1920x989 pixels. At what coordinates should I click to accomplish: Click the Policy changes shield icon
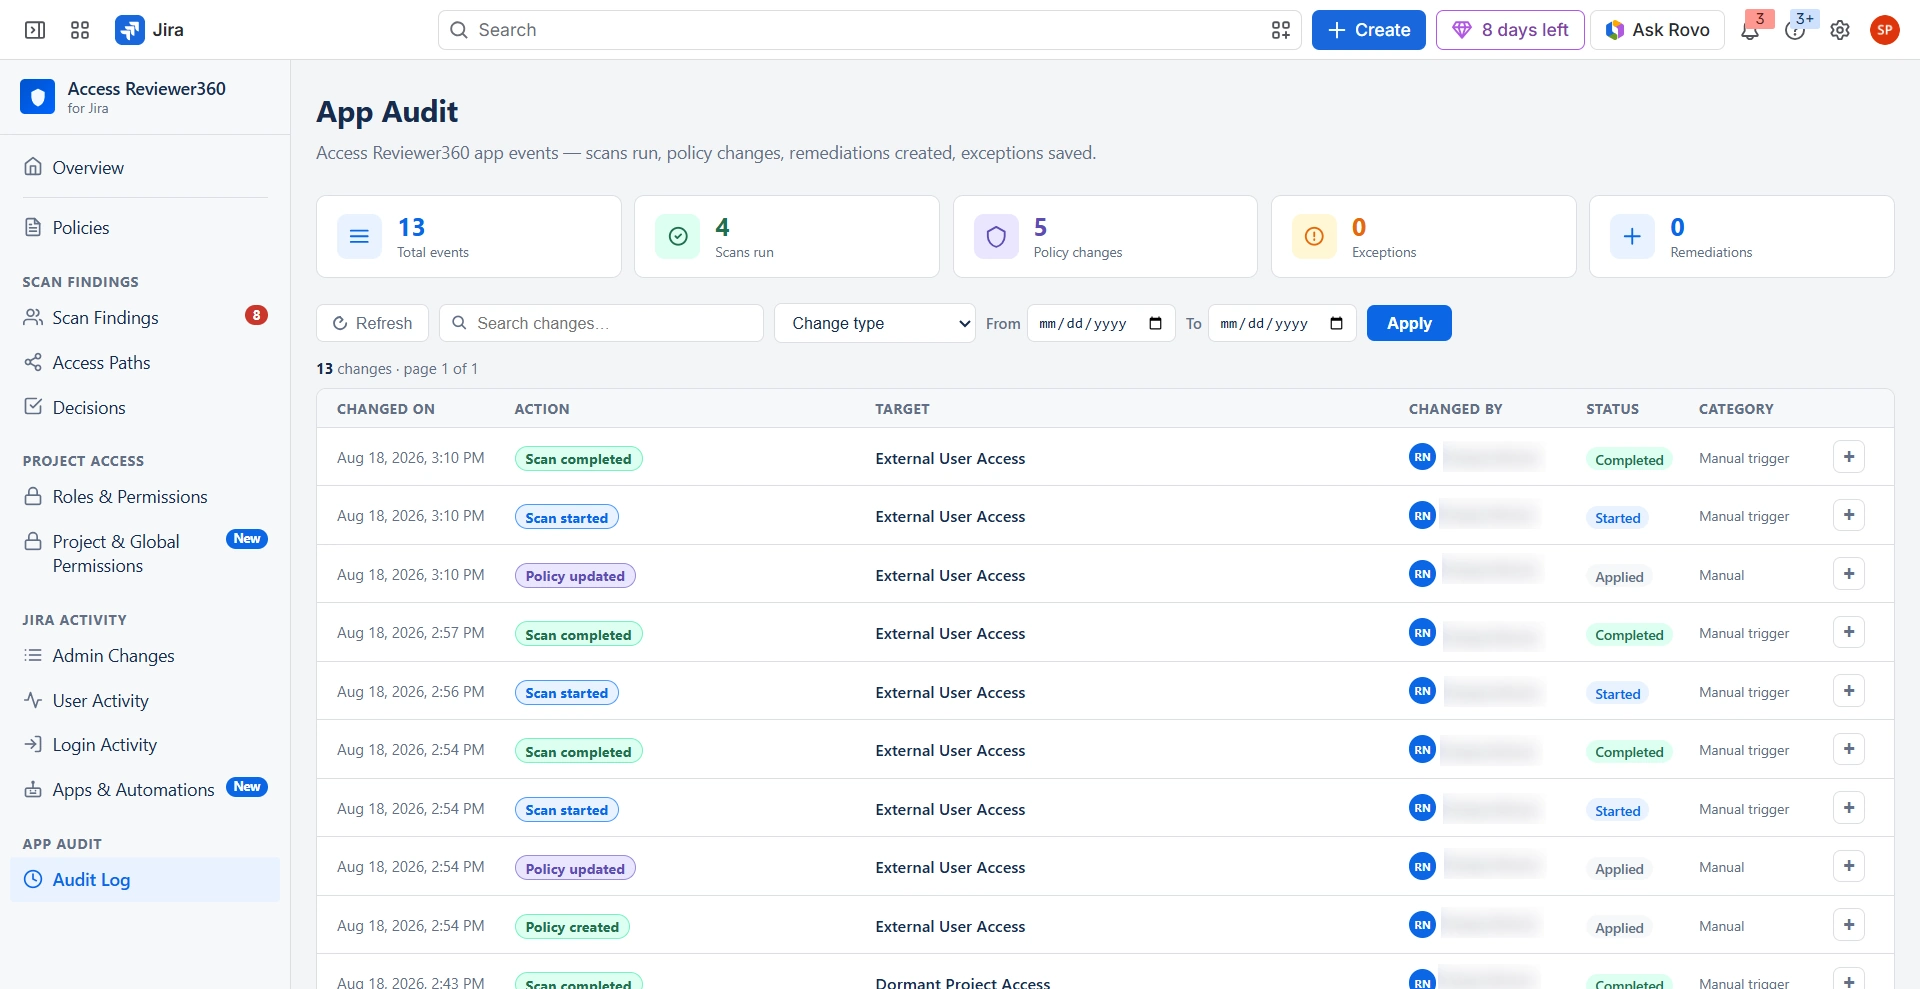[996, 237]
